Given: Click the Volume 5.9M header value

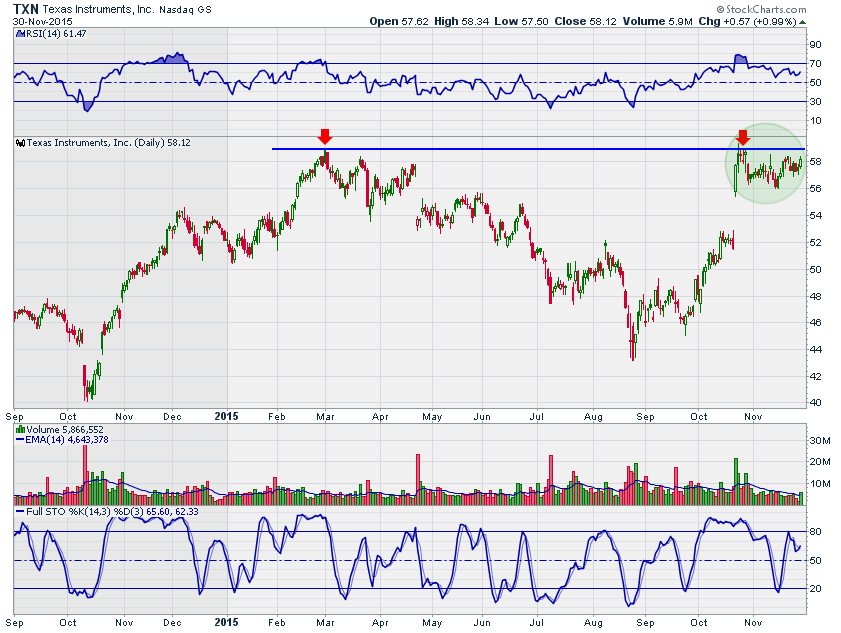Looking at the screenshot, I should (658, 21).
